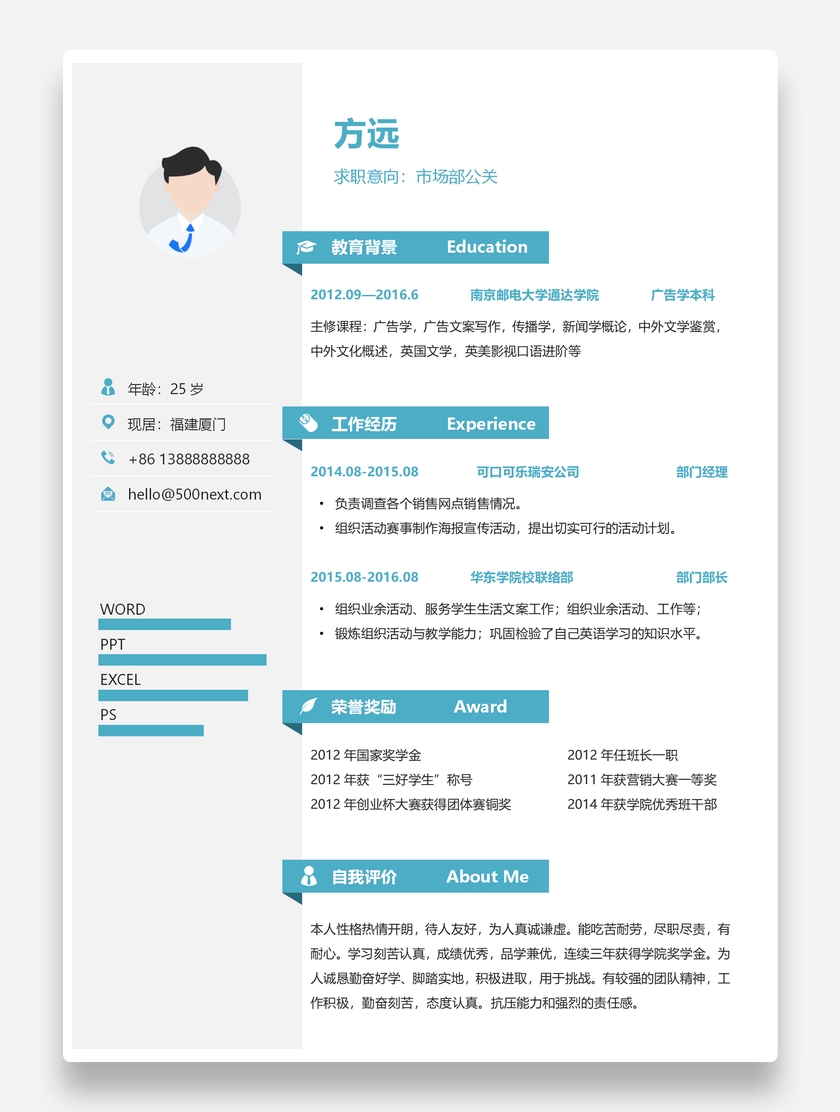
Task: Click the +86 13888888888 phone number
Action: coord(189,459)
